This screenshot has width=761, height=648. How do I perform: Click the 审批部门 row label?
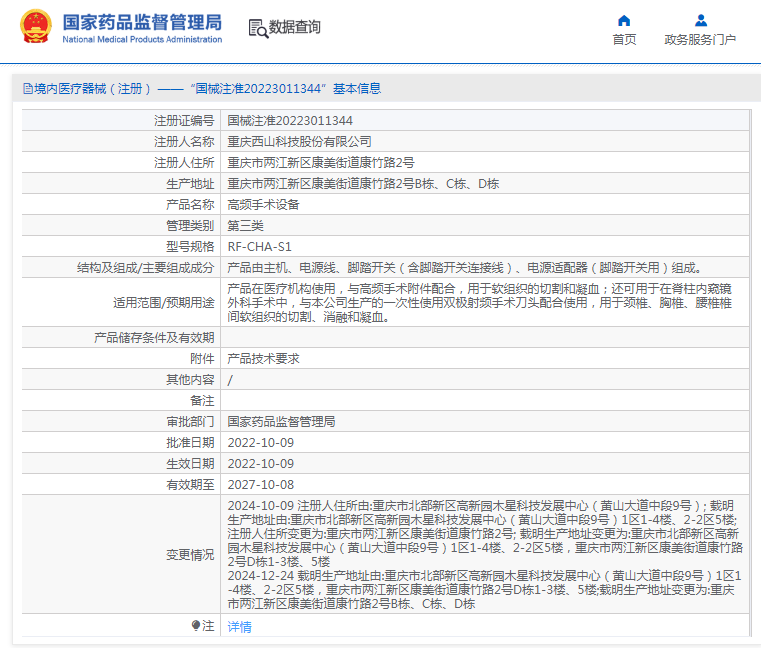190,421
